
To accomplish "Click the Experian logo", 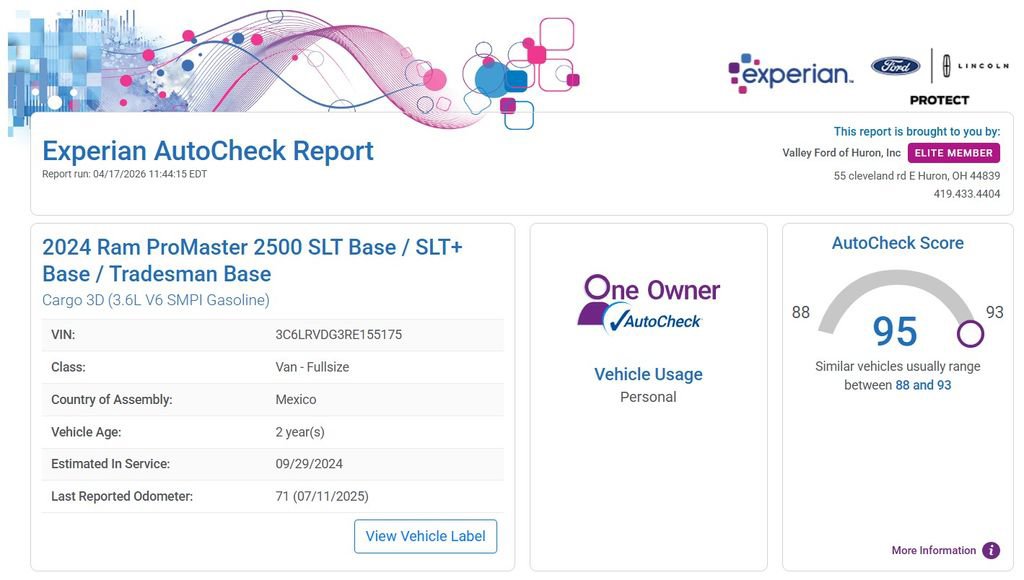I will pyautogui.click(x=790, y=72).
